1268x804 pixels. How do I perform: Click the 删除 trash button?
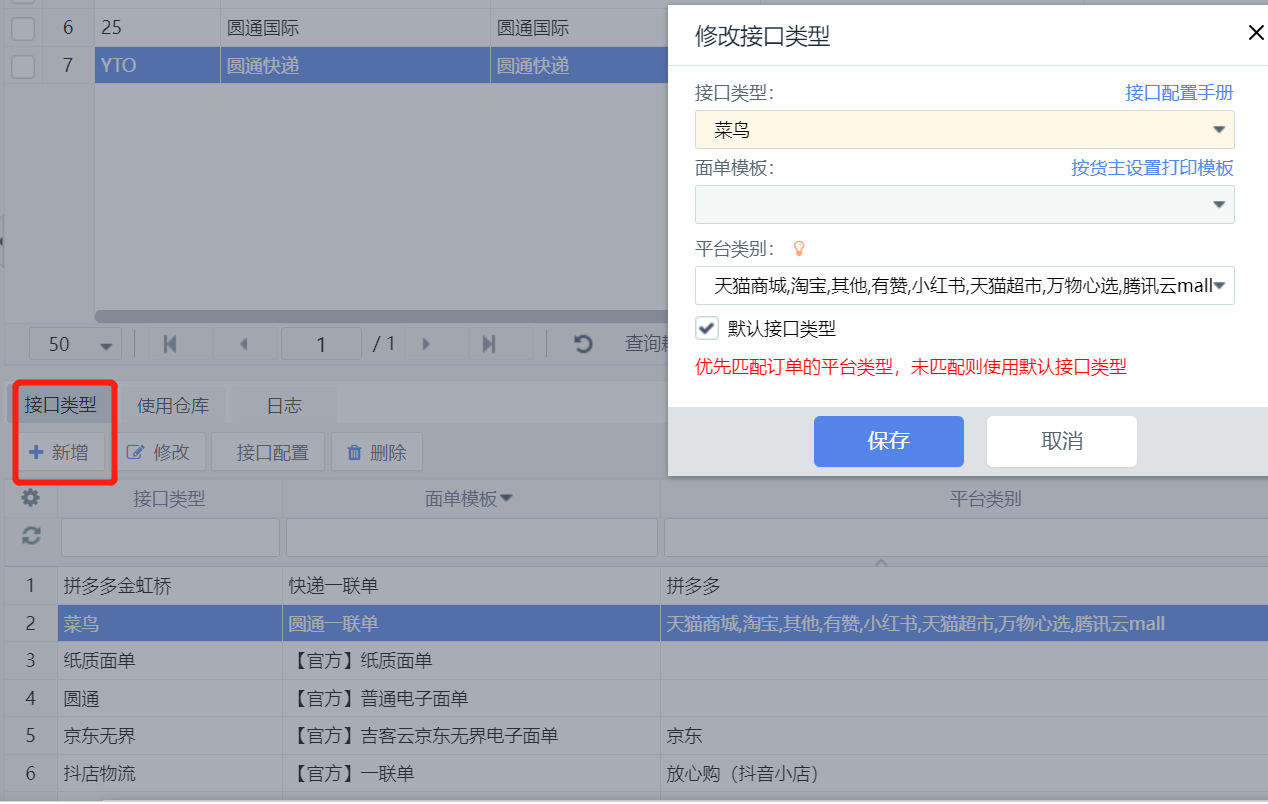point(377,452)
